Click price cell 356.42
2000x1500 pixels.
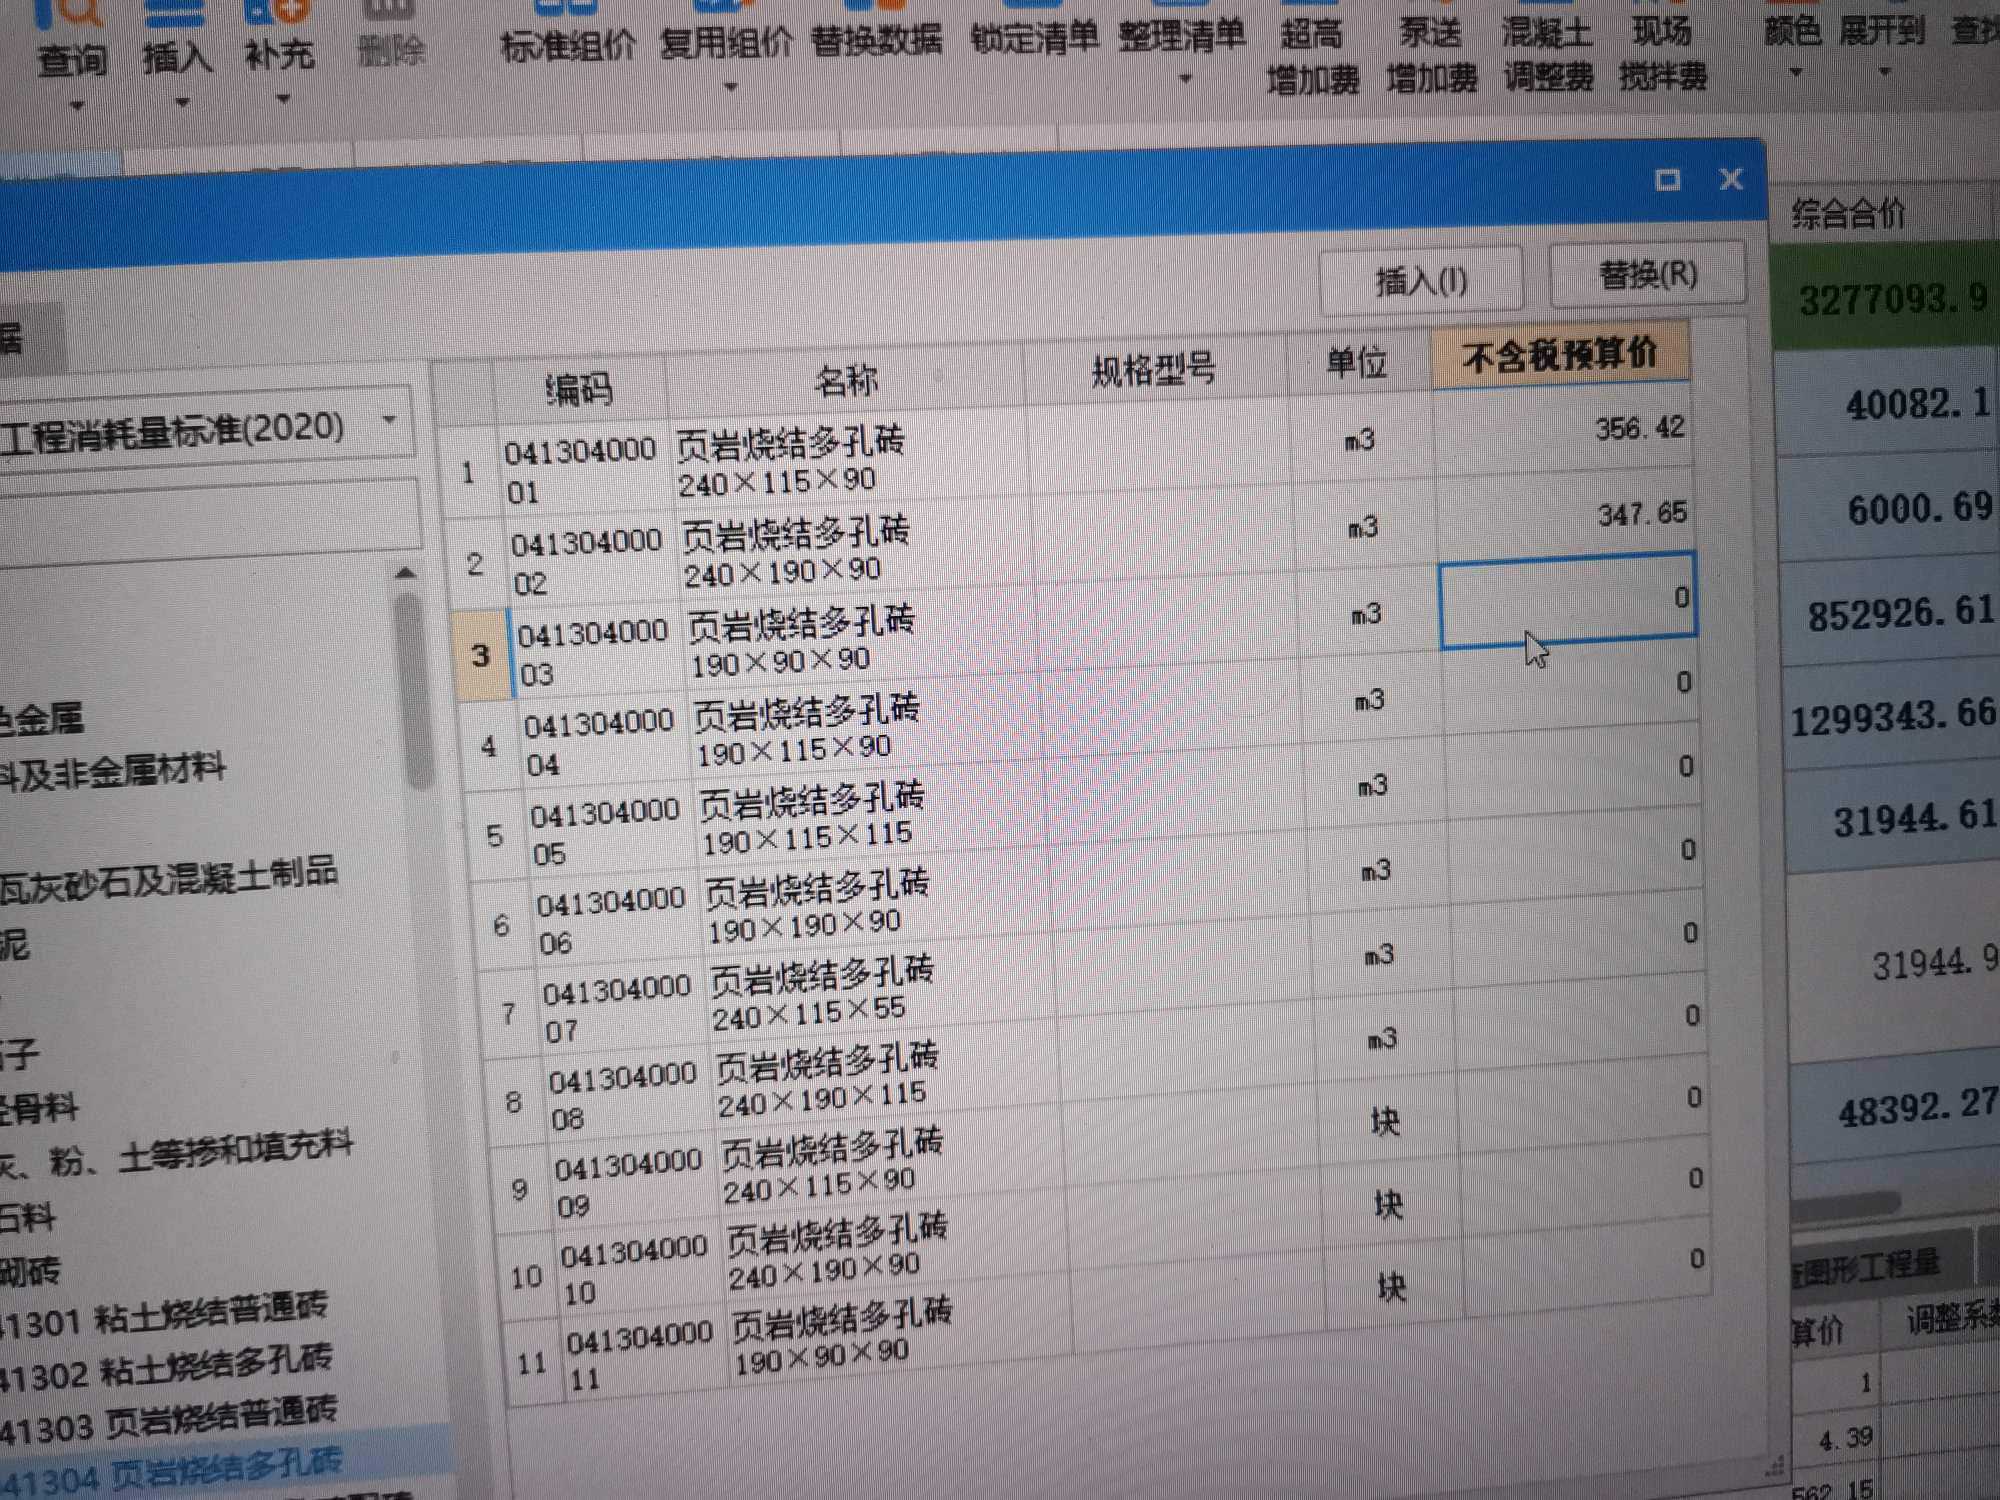click(1563, 430)
